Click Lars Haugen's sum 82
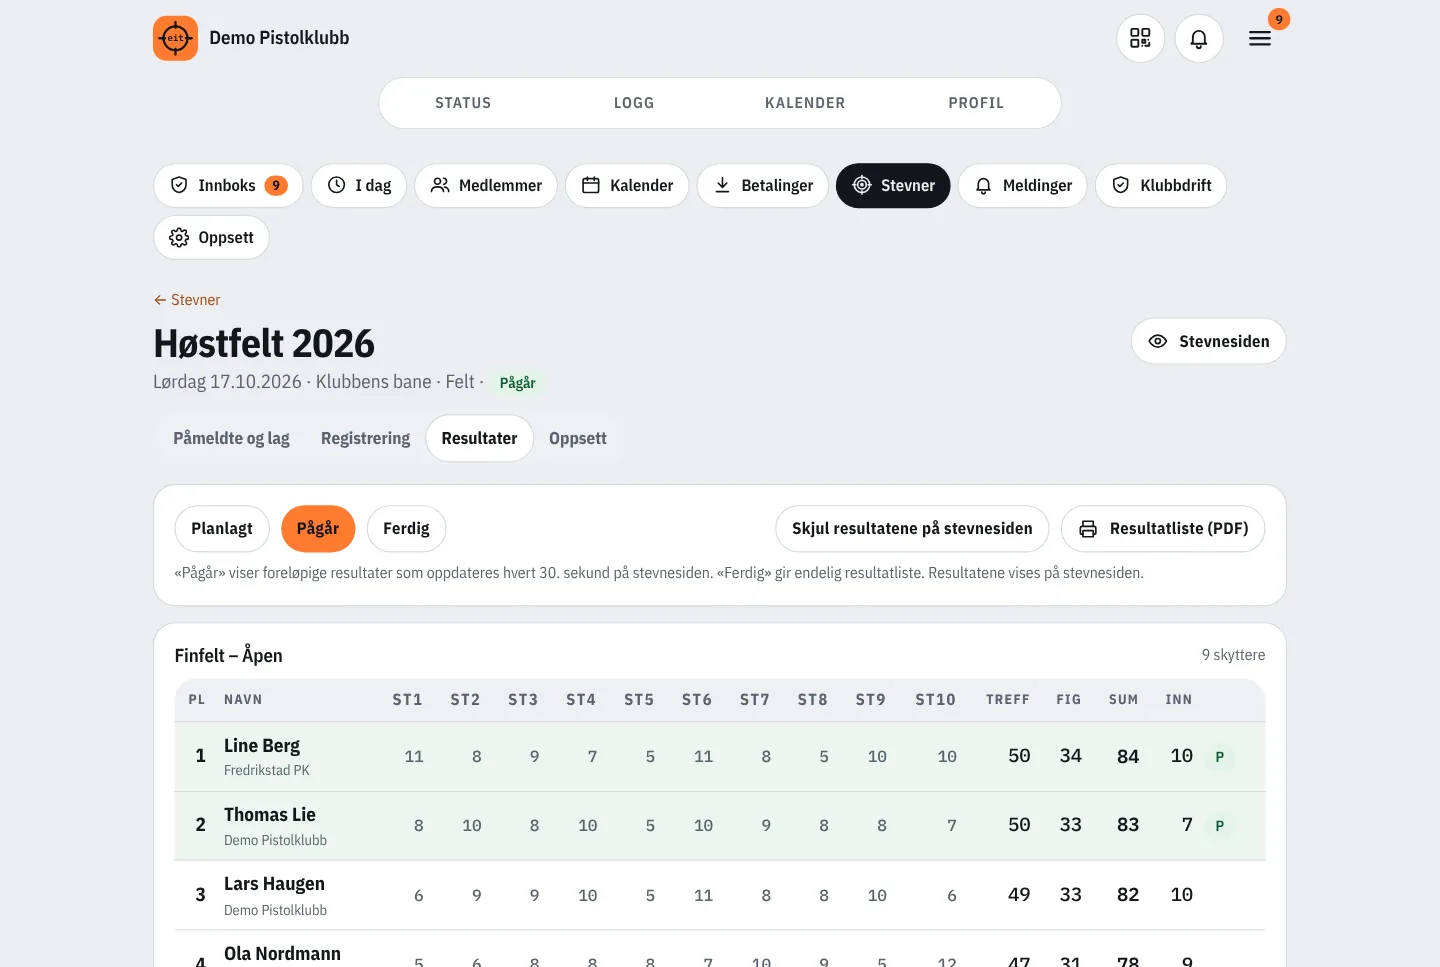The height and width of the screenshot is (967, 1440). click(1128, 895)
